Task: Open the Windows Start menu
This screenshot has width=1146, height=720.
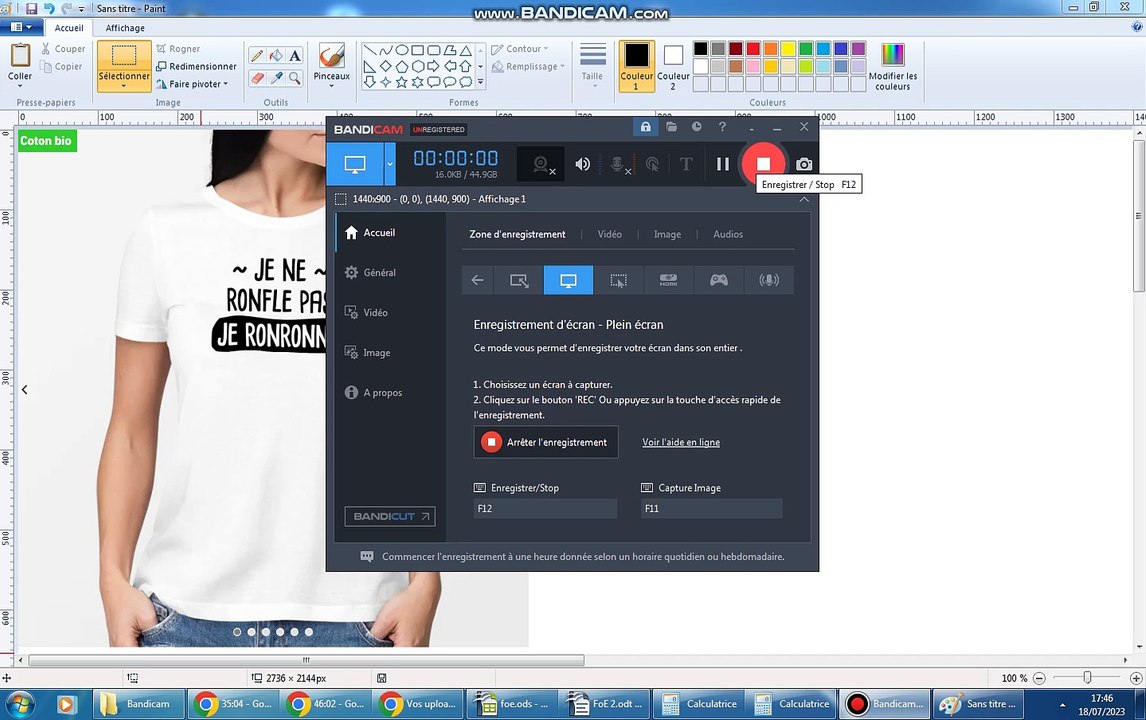Action: [x=20, y=704]
